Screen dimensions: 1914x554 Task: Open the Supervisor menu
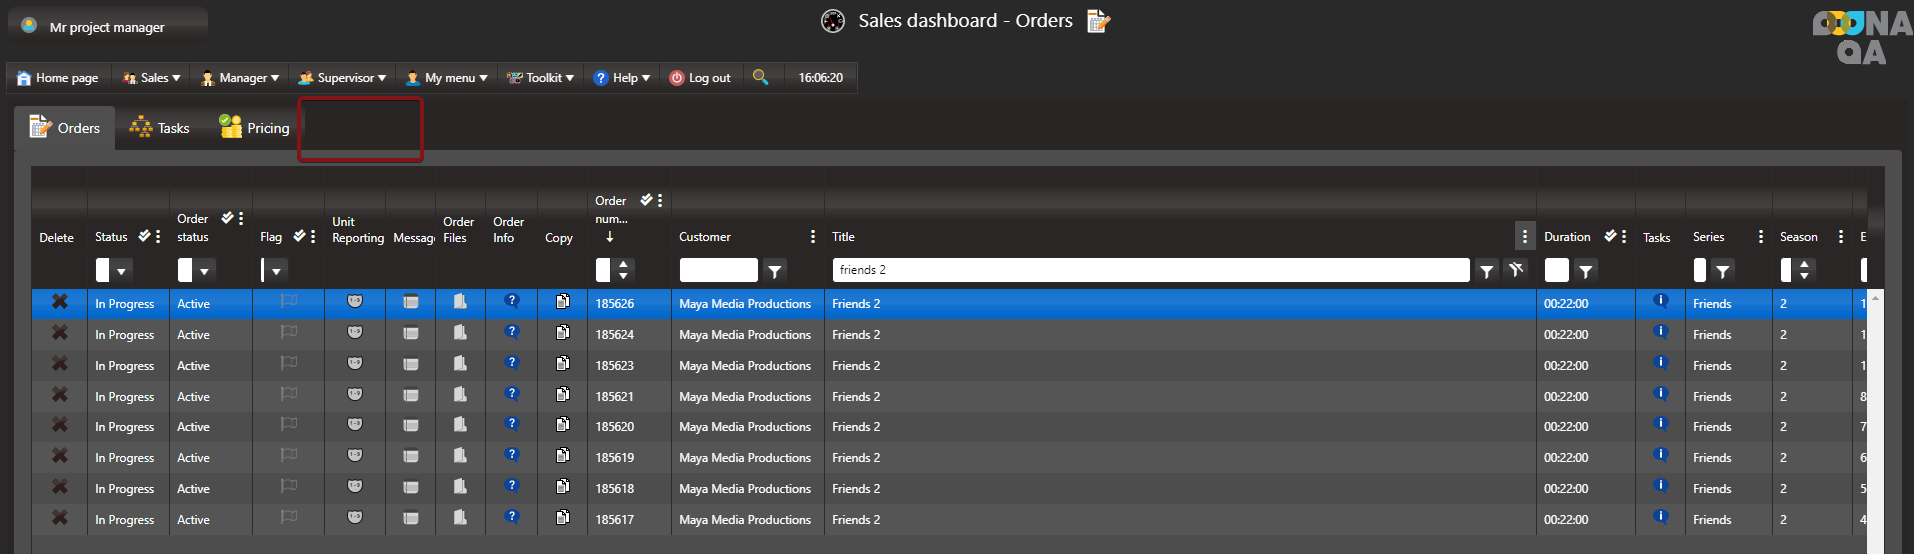[x=343, y=78]
